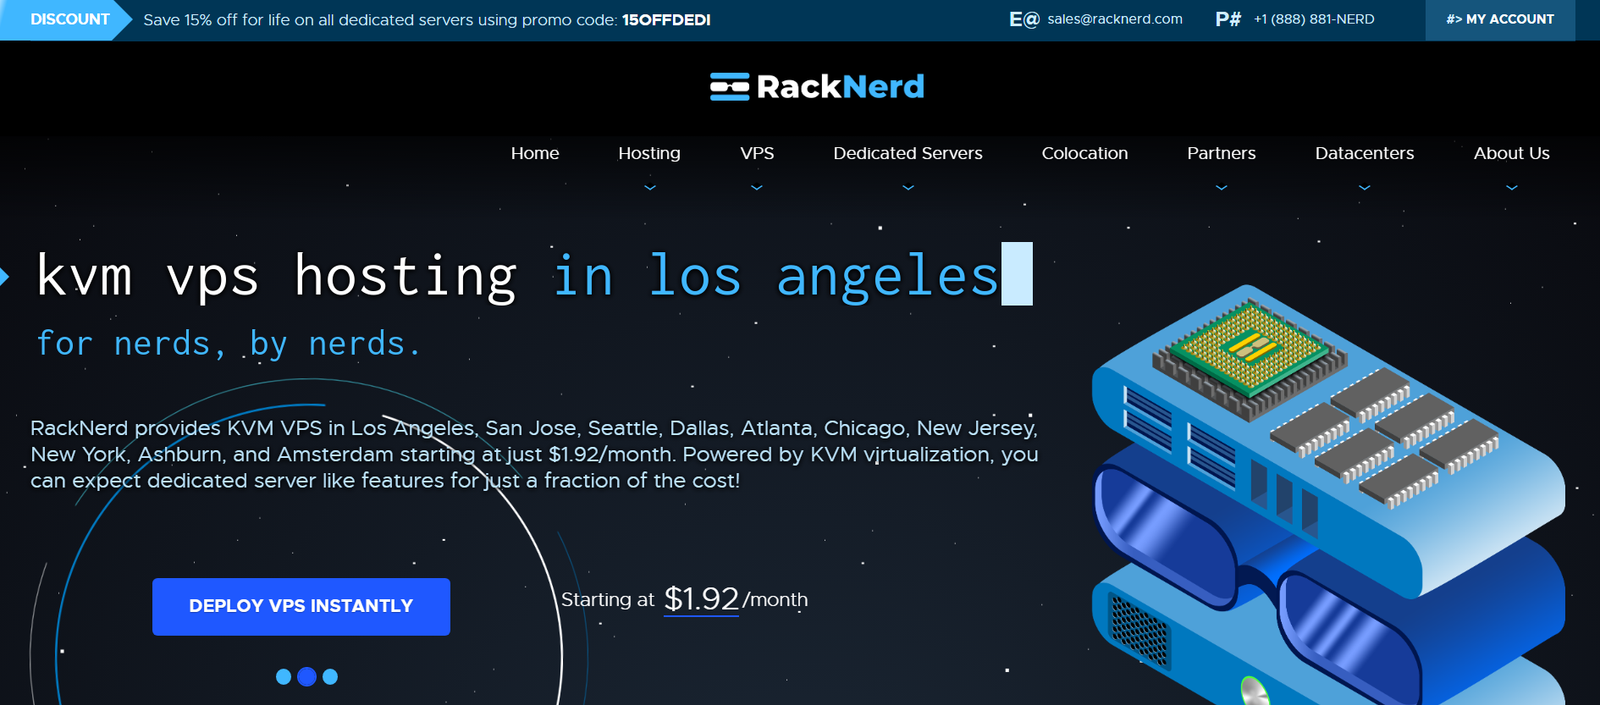Go to the Home menu item
This screenshot has height=705, width=1600.
(535, 153)
